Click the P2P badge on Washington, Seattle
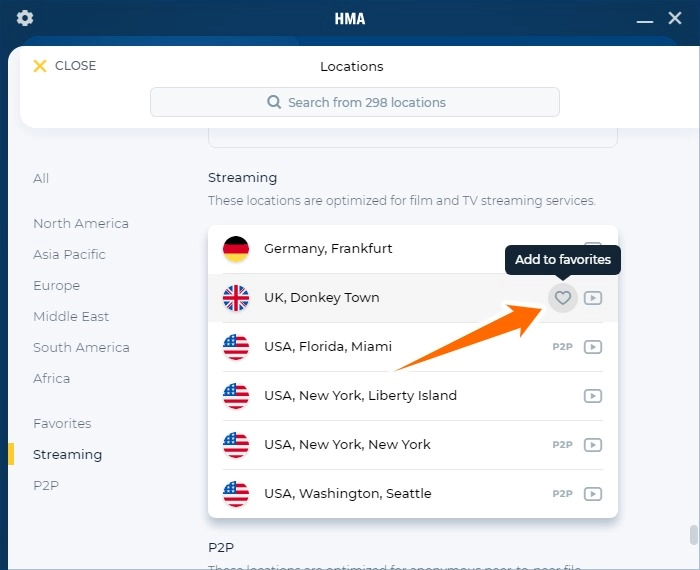Image resolution: width=700 pixels, height=570 pixels. (x=562, y=494)
